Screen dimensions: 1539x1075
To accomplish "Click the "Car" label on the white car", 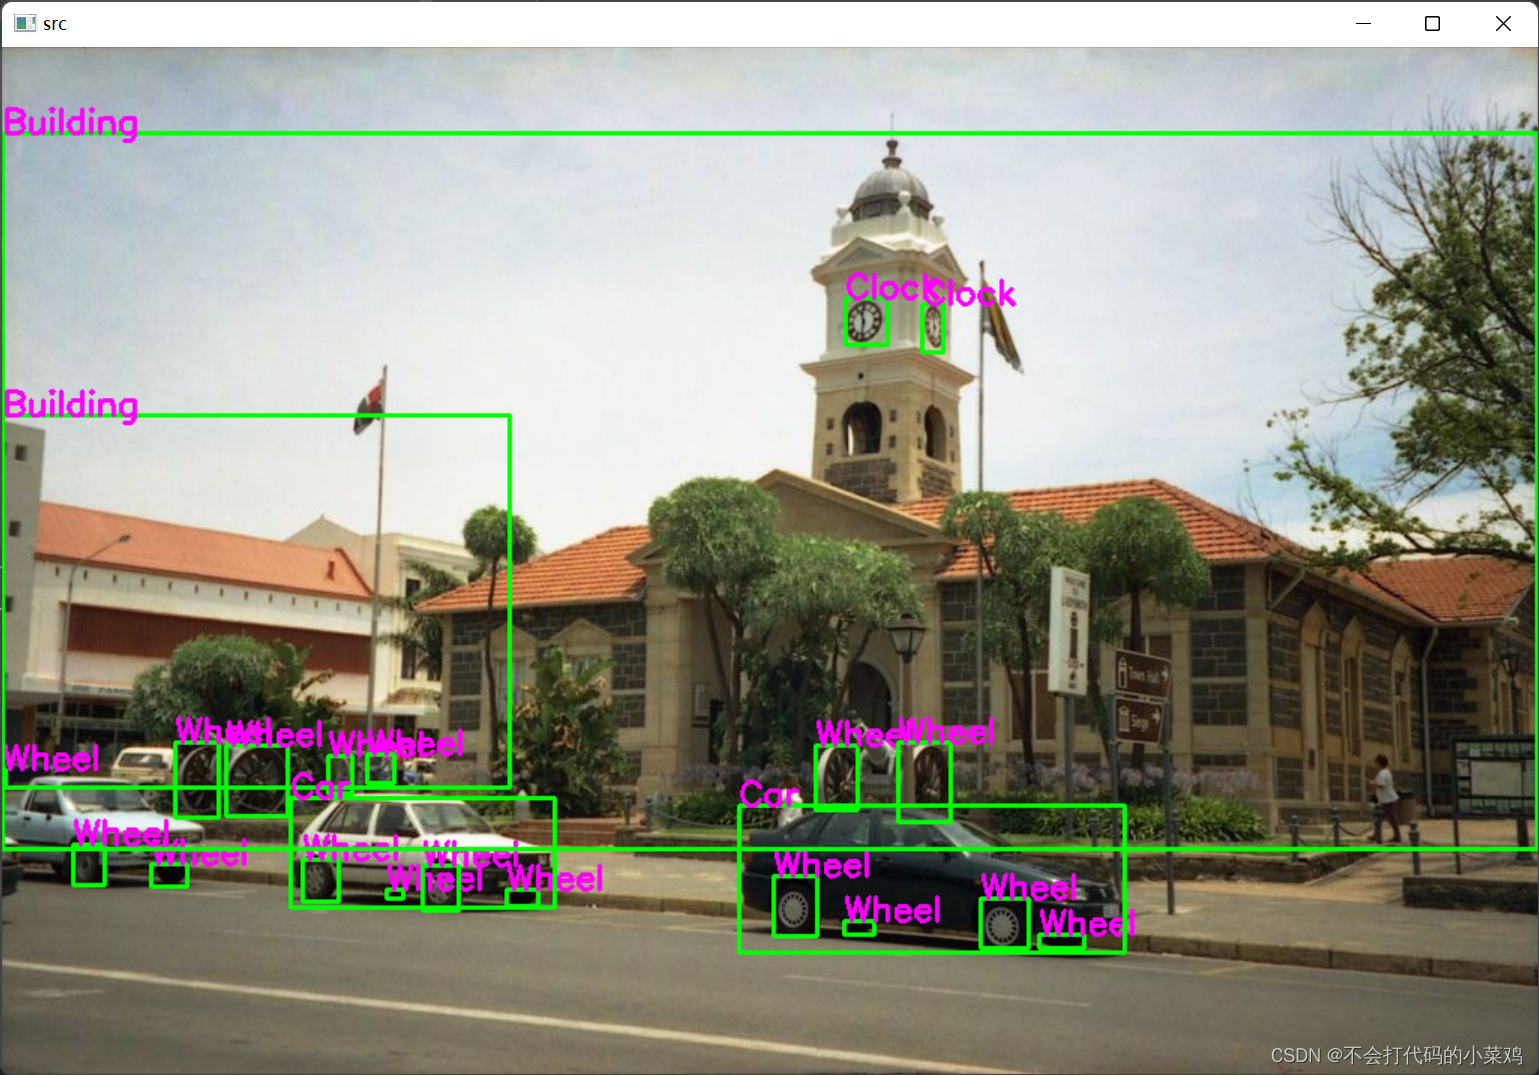I will tap(318, 788).
